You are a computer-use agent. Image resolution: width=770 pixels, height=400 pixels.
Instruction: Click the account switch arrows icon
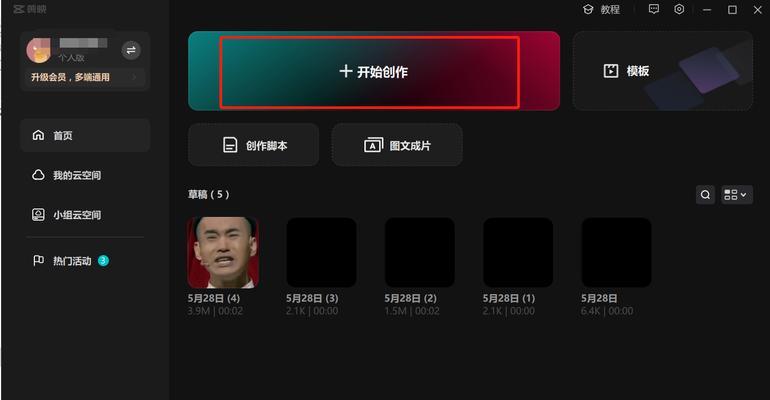(x=131, y=50)
